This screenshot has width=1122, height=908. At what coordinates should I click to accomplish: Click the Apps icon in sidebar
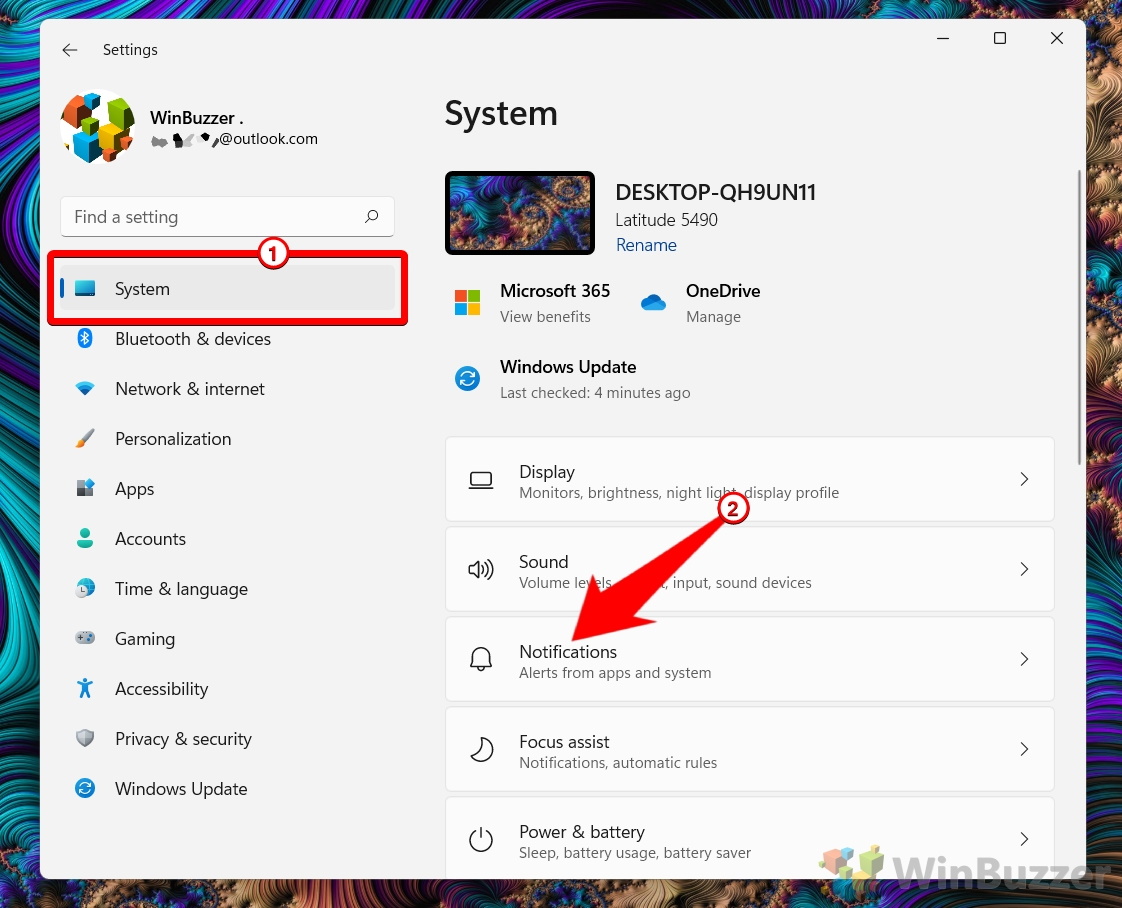pos(85,488)
